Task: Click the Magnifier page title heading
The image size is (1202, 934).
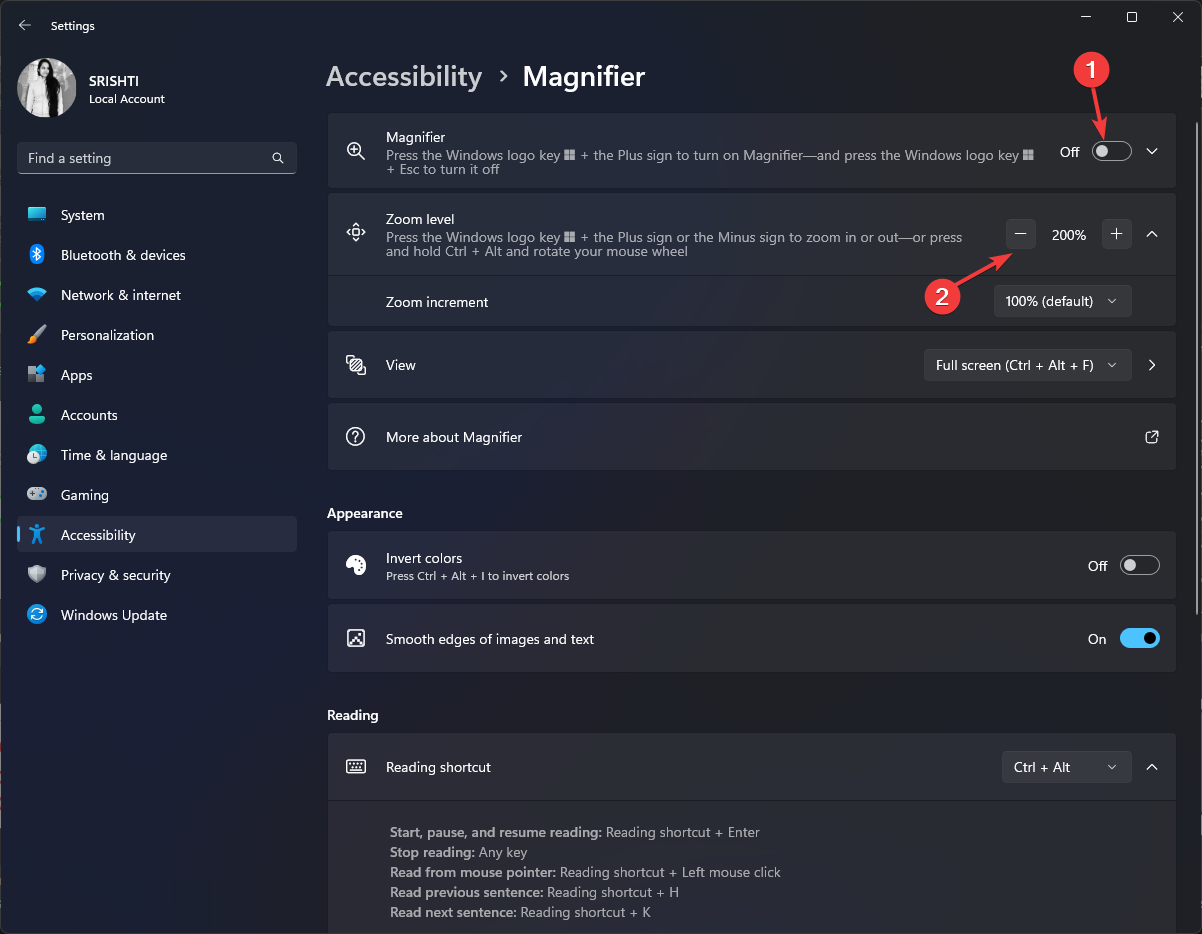Action: pos(584,77)
